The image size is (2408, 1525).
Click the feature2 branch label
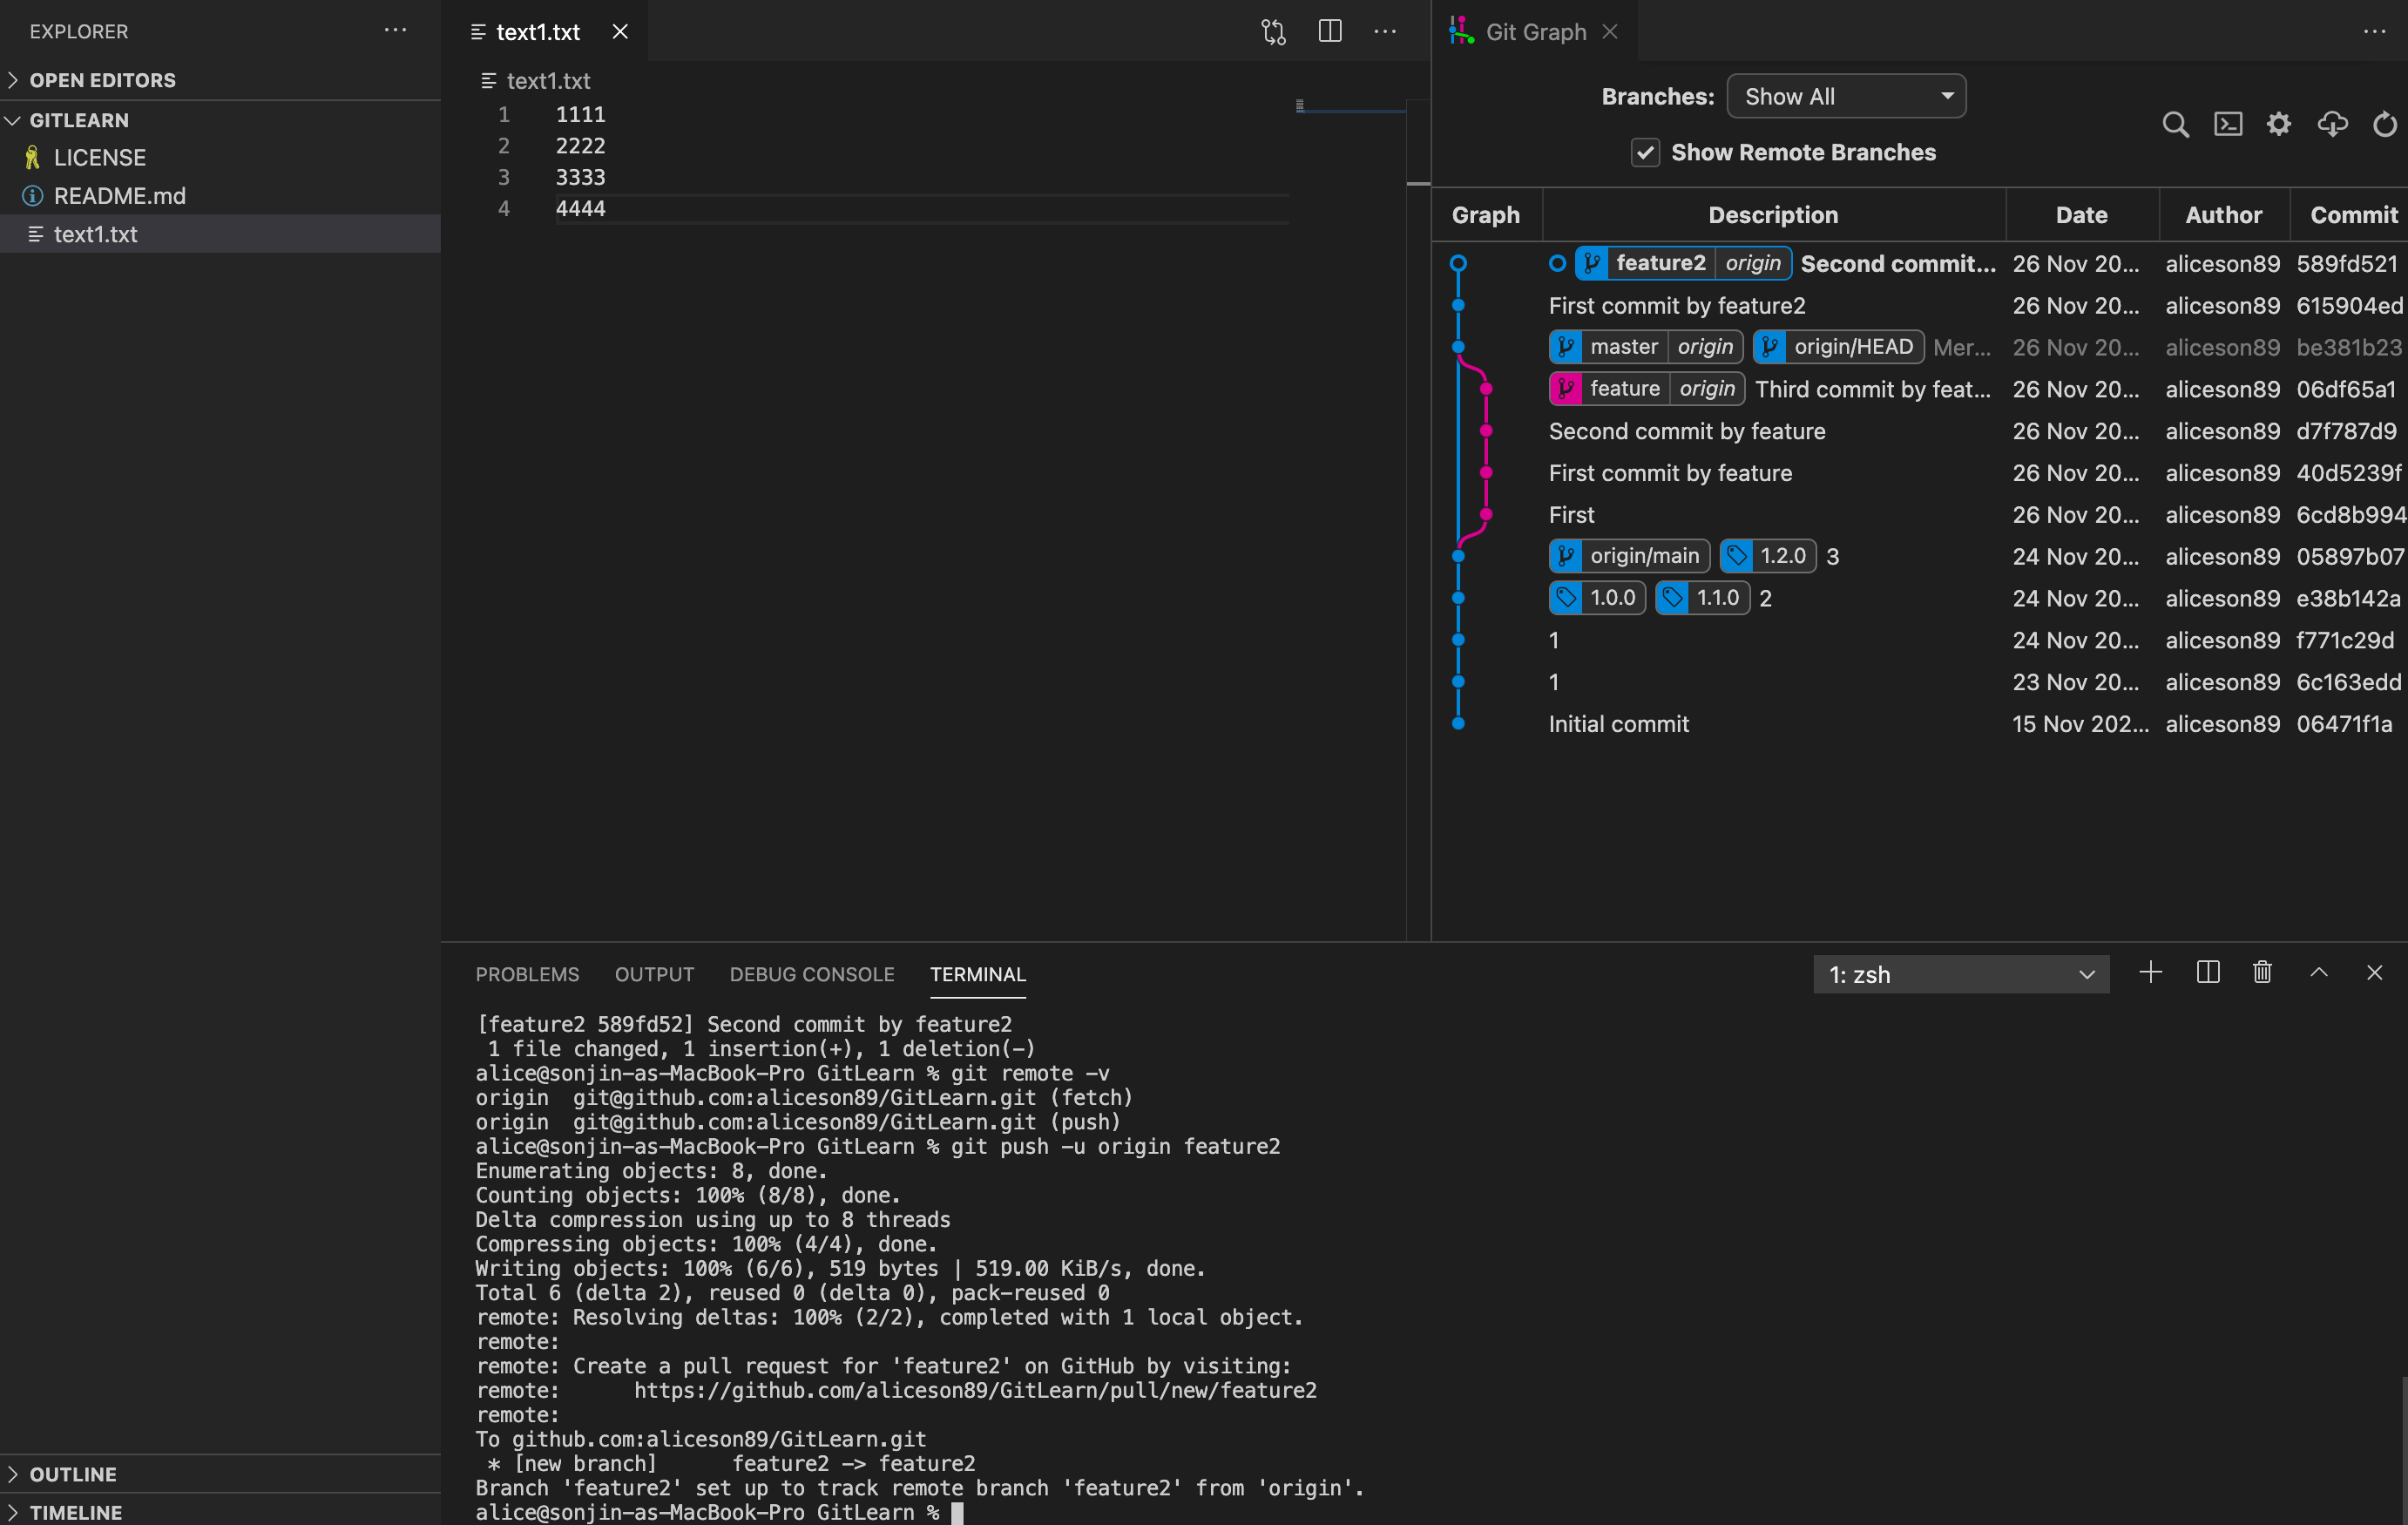(x=1660, y=264)
